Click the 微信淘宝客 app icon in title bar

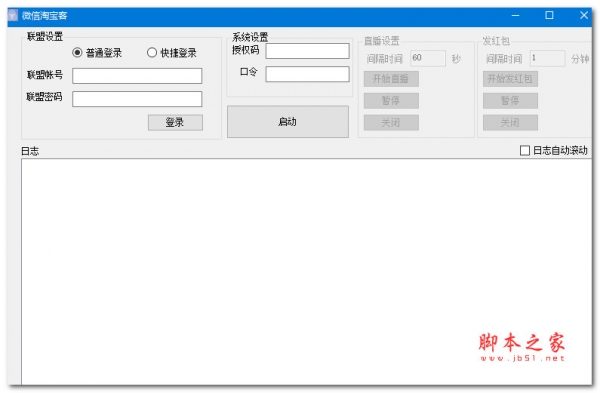(x=13, y=16)
